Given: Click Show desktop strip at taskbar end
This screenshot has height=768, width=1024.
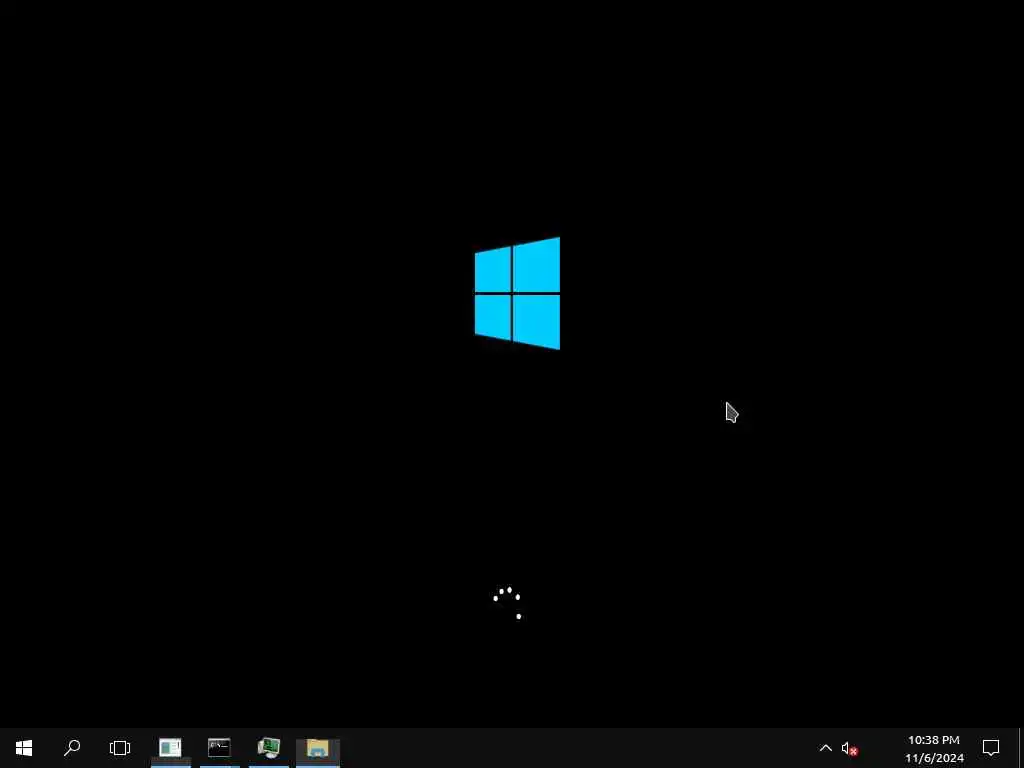Looking at the screenshot, I should click(x=1021, y=748).
